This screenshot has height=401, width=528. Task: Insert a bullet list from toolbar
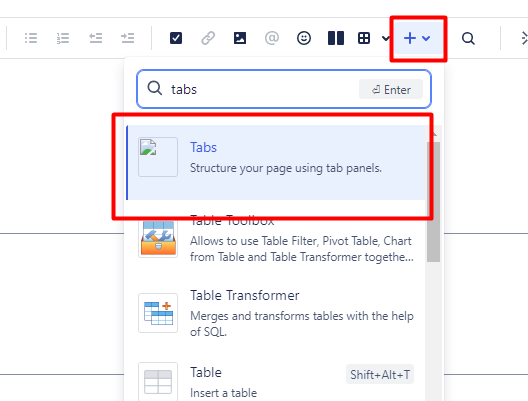tap(31, 38)
